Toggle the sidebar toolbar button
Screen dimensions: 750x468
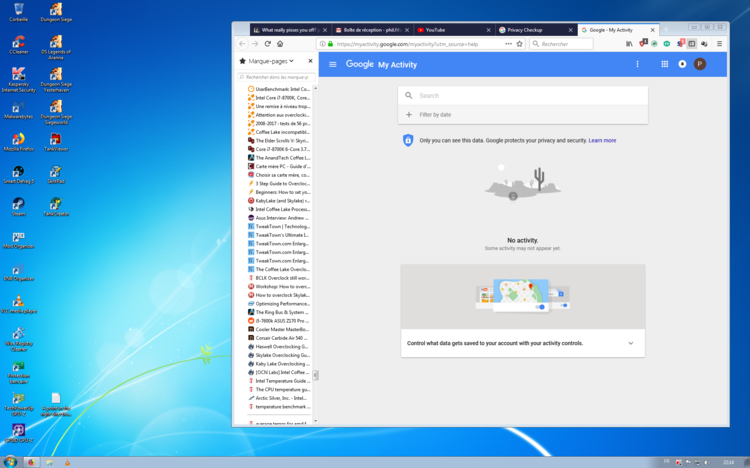(692, 44)
